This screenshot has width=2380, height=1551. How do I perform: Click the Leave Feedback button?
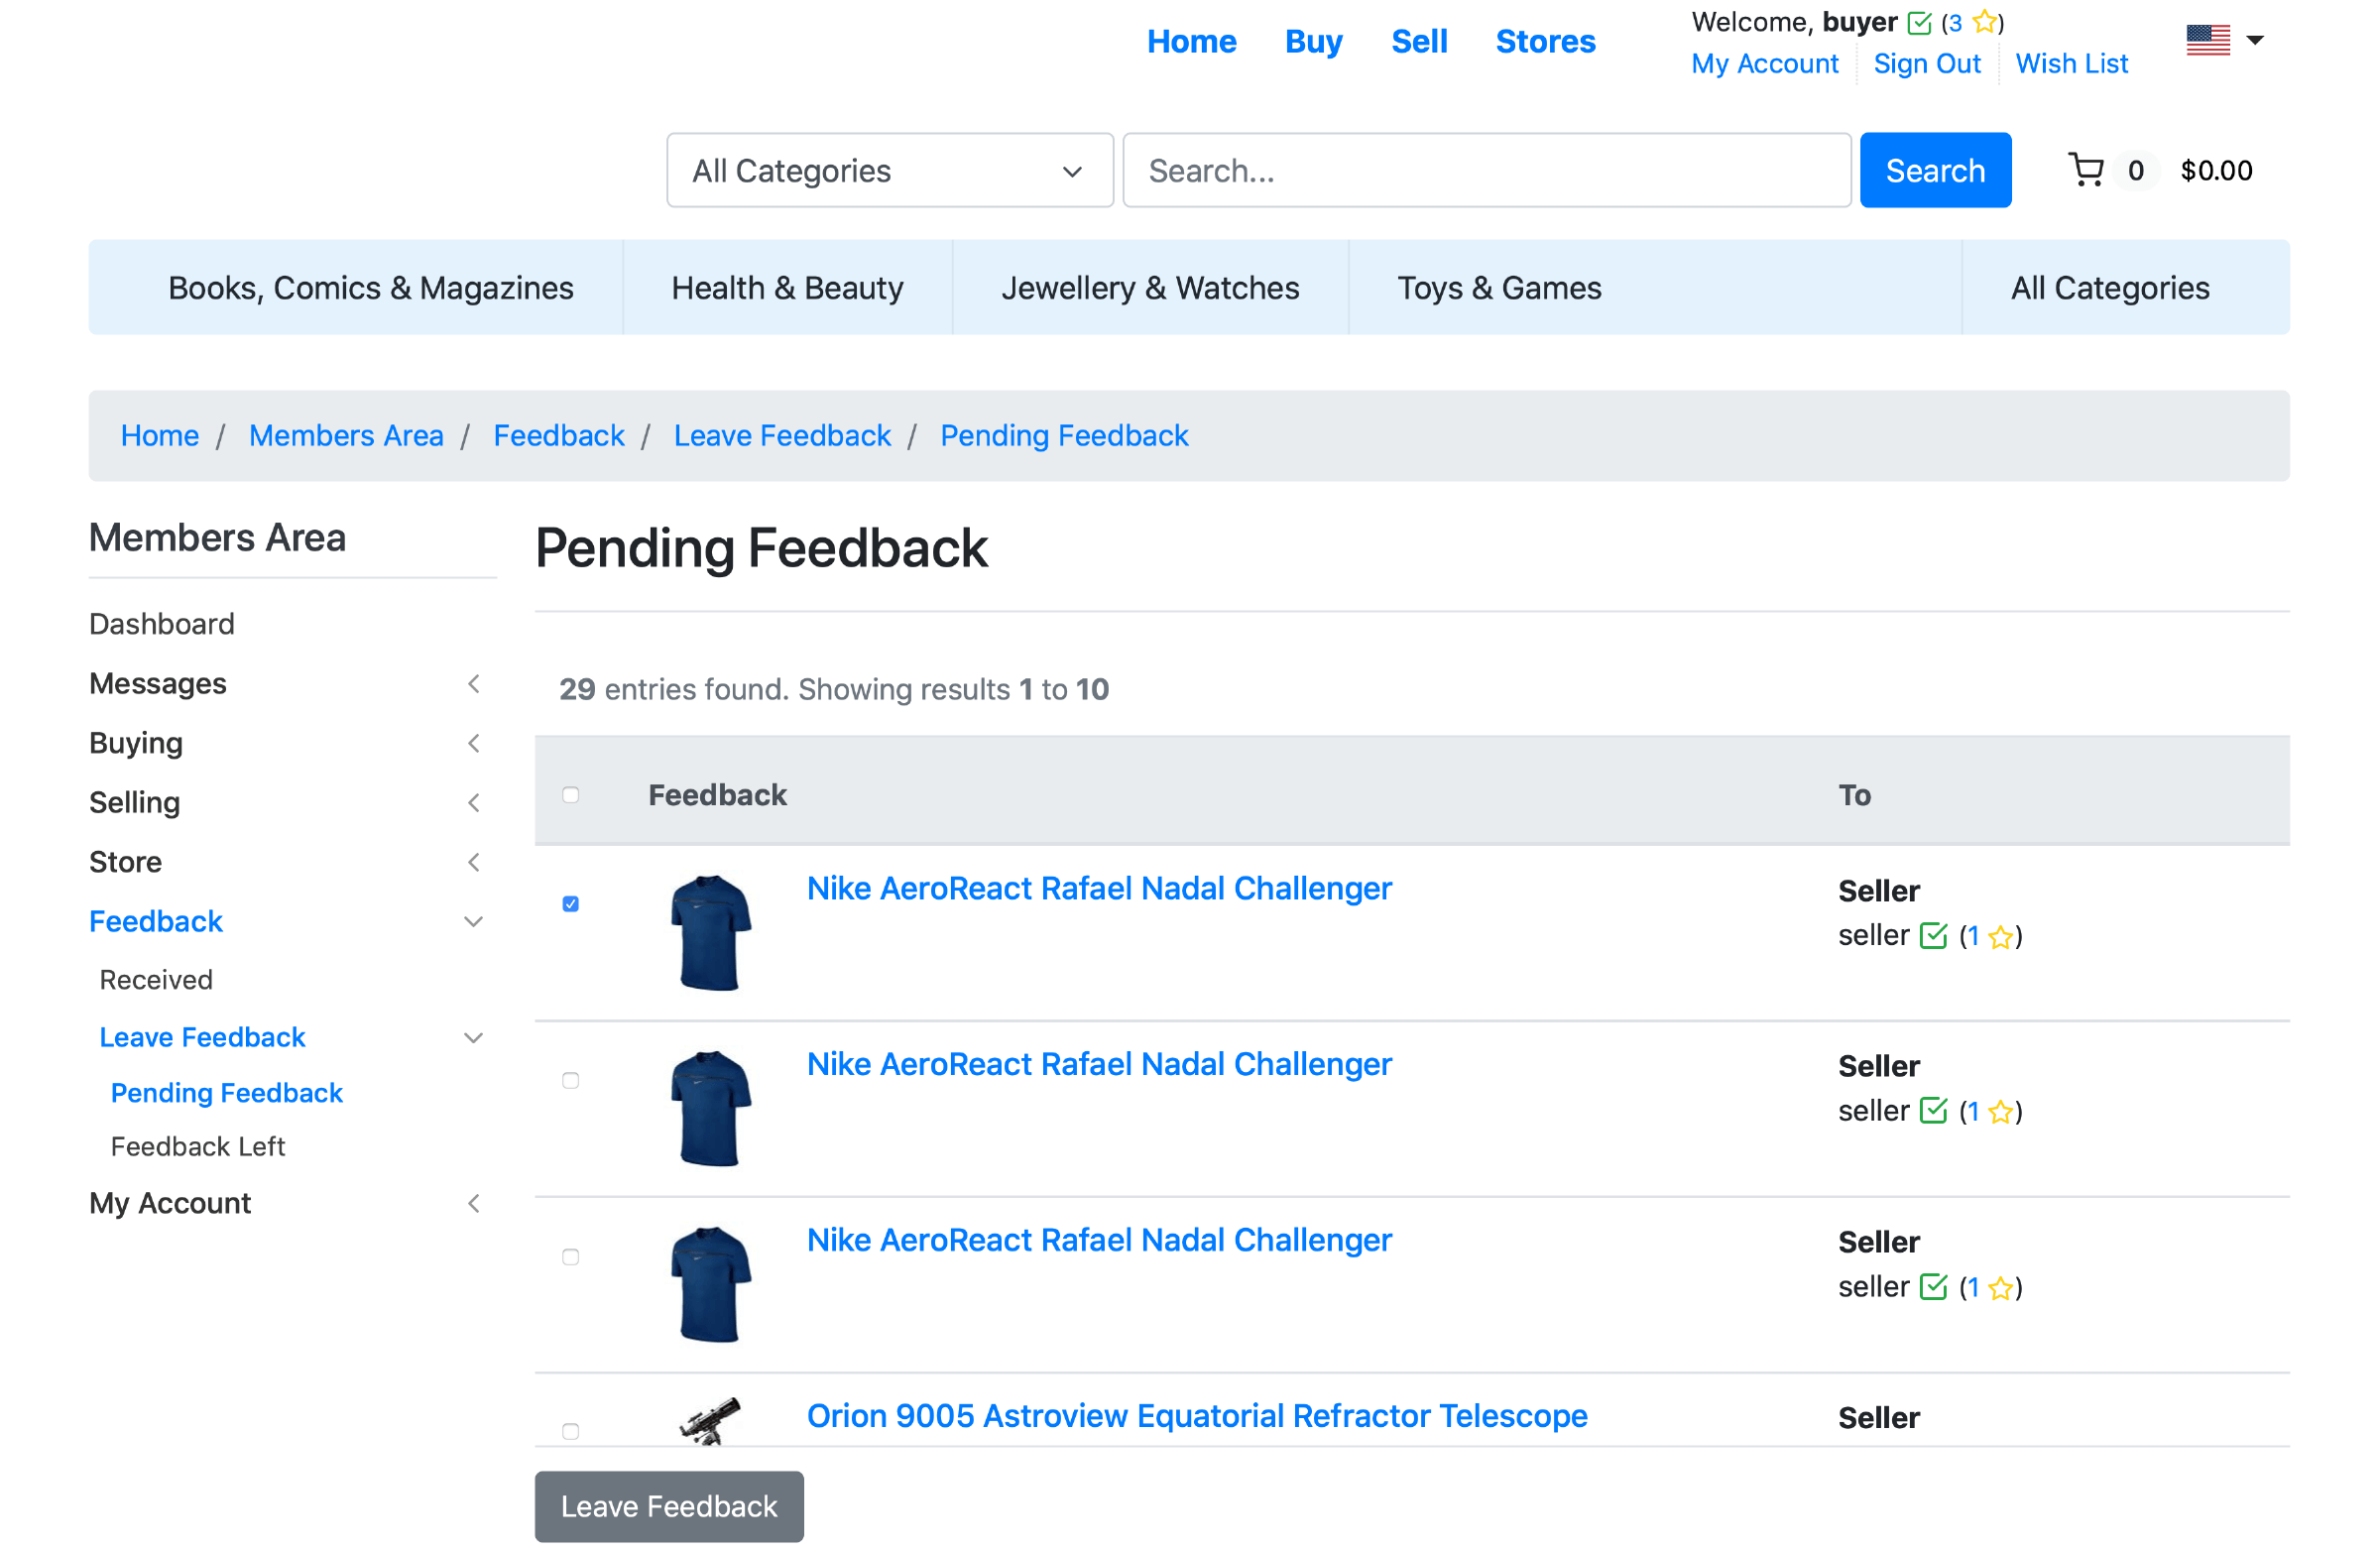(669, 1506)
